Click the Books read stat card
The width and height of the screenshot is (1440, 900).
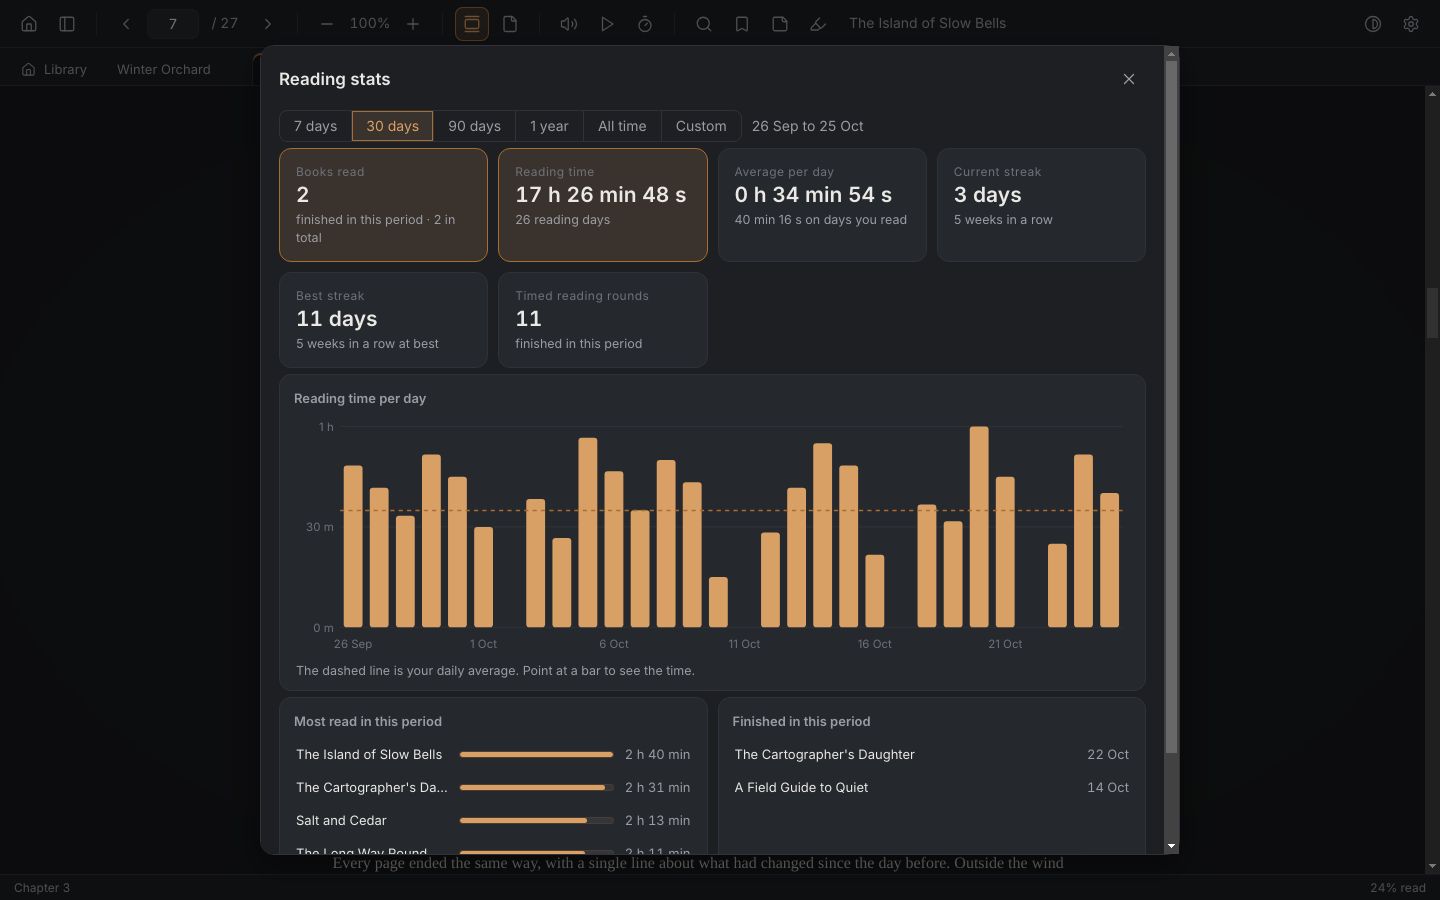click(x=383, y=205)
